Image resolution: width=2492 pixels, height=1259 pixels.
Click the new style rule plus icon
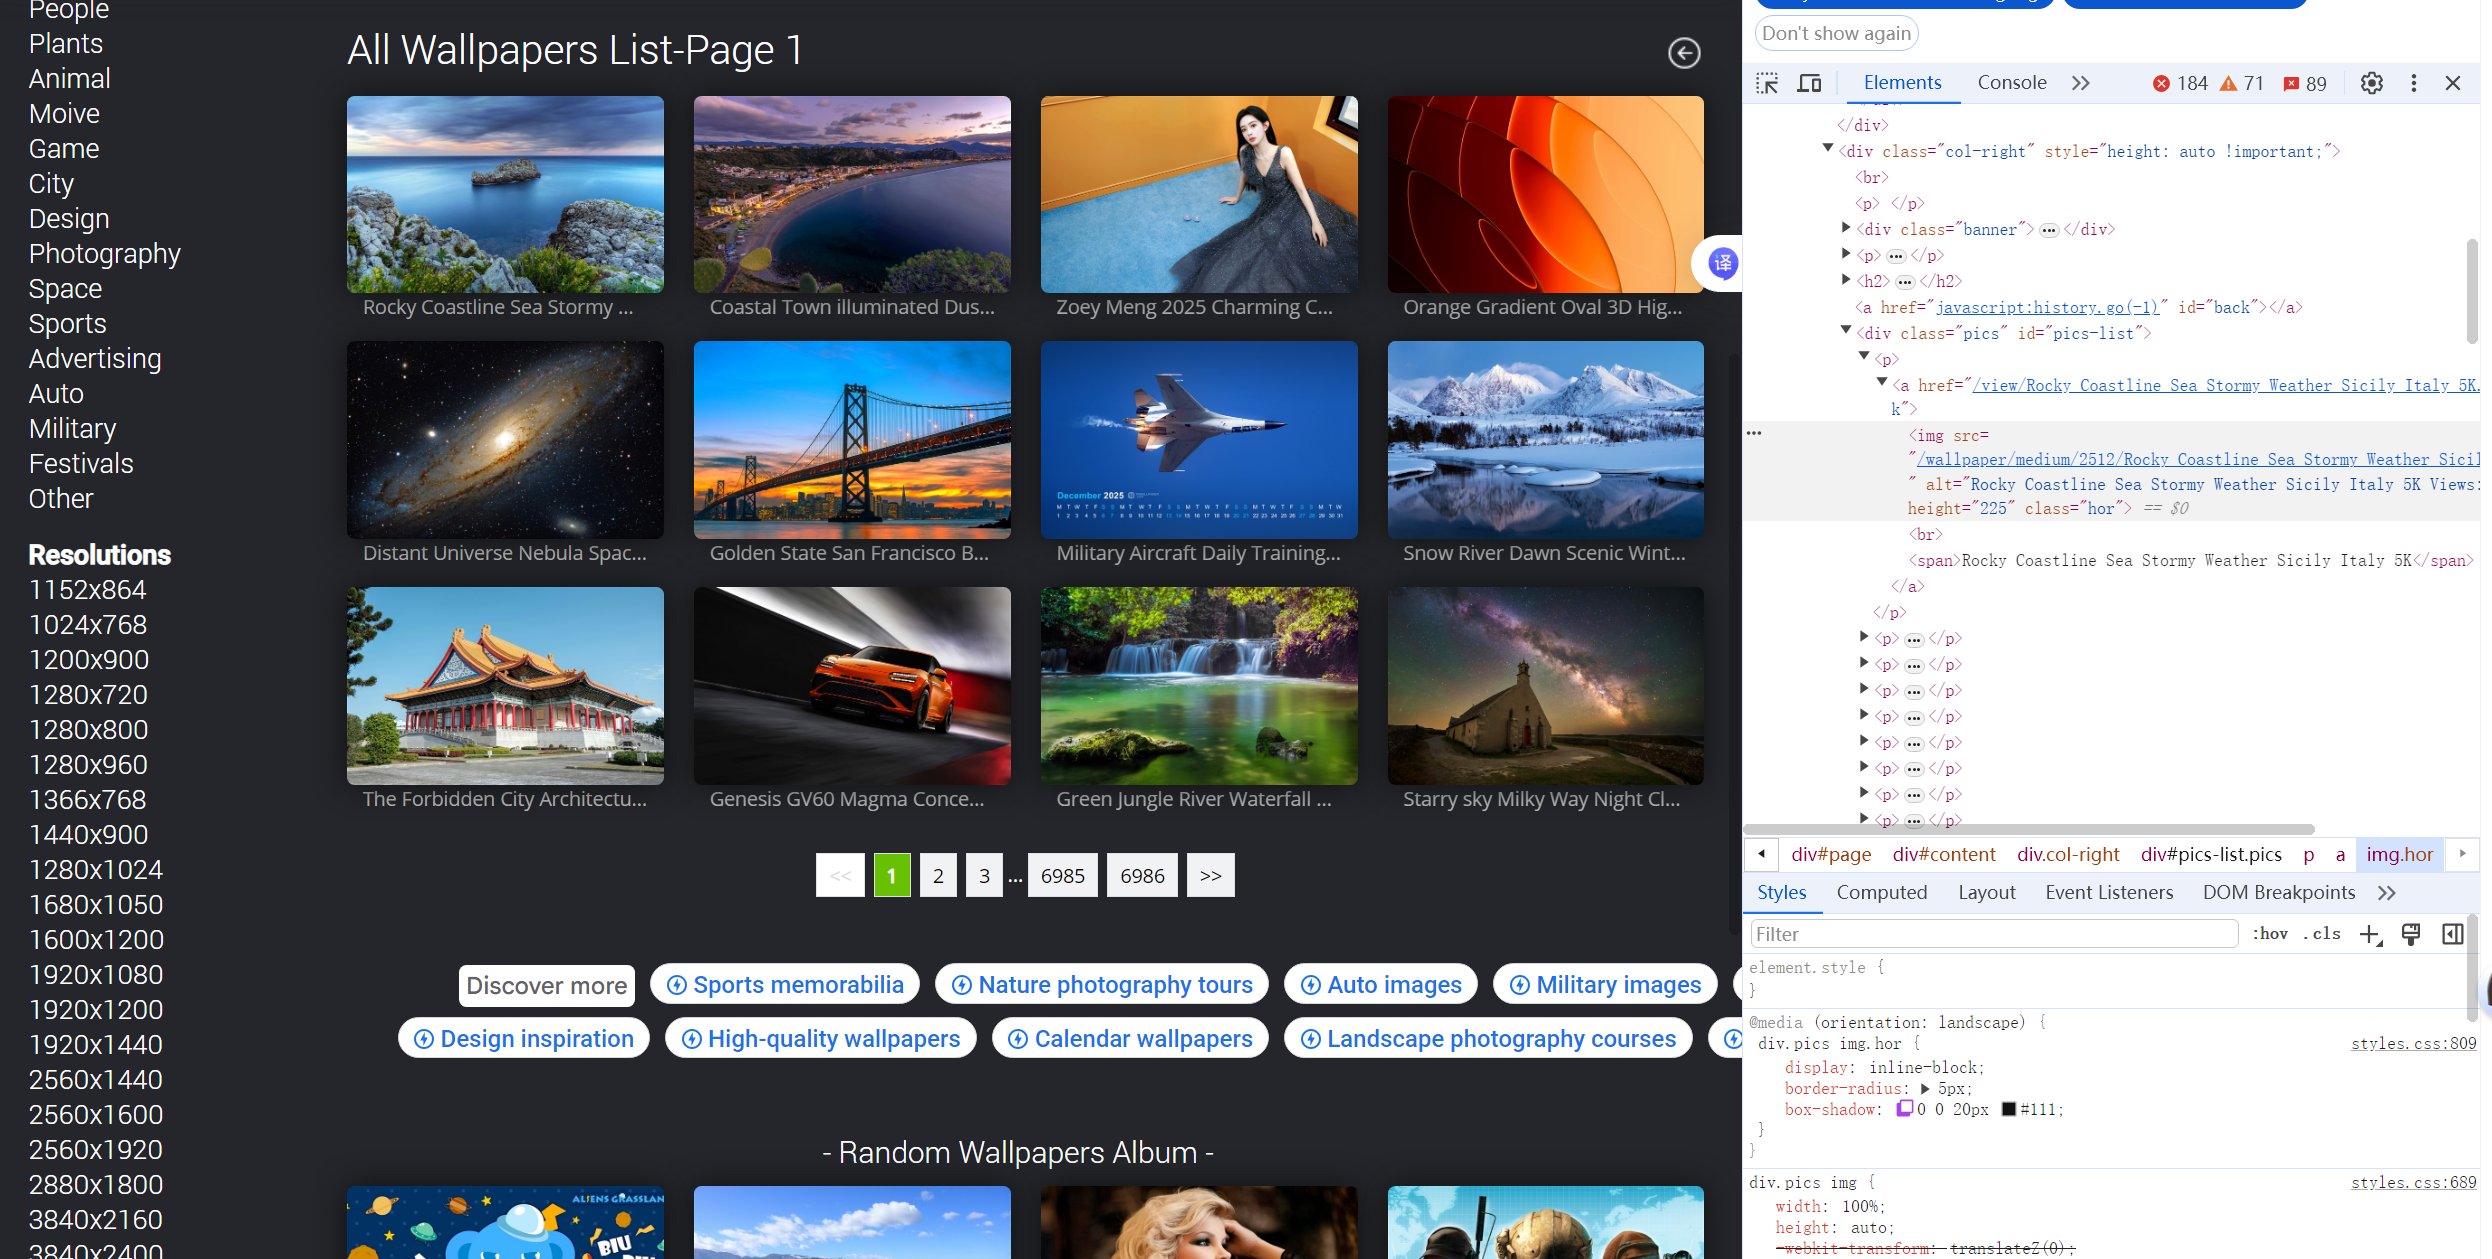2369,934
